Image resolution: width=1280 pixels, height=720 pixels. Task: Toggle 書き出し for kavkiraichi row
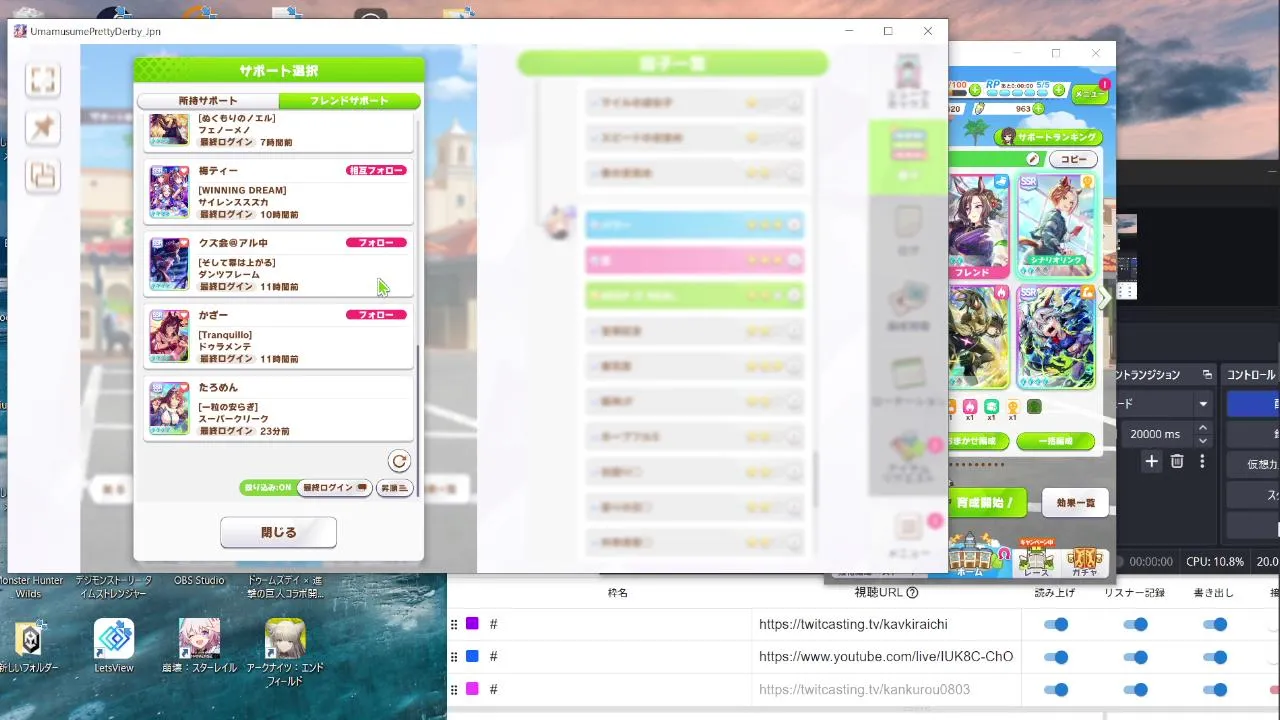[1215, 624]
